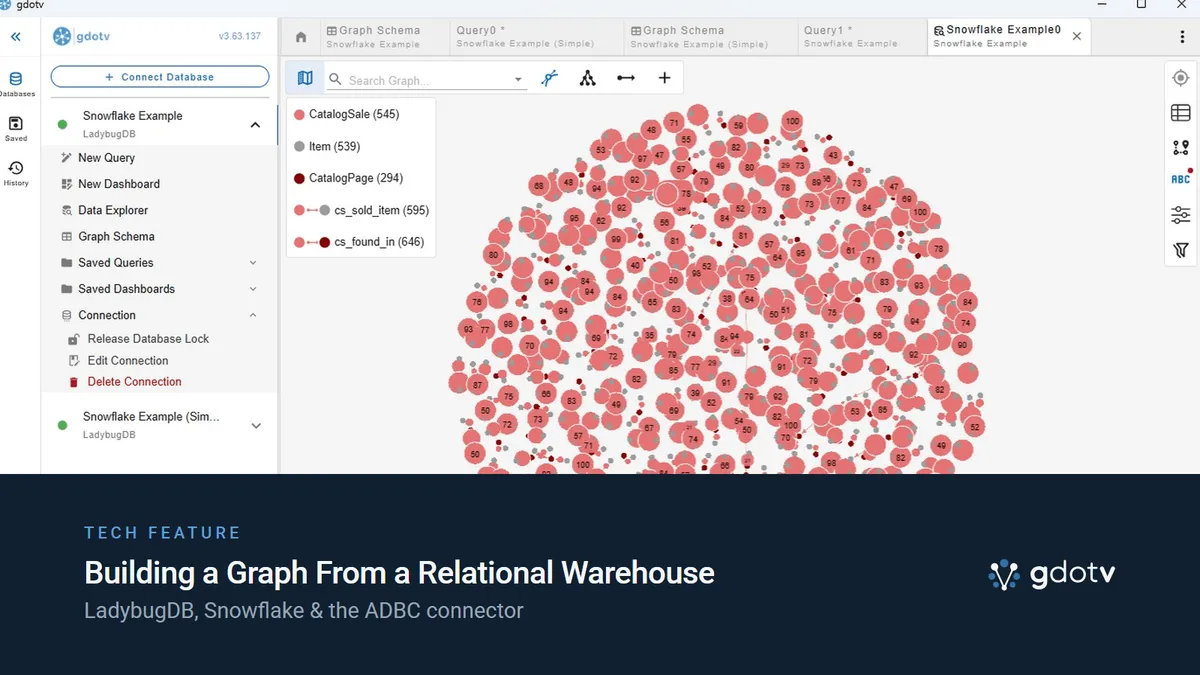Open the Search Graph dropdown arrow
The image size is (1200, 675).
coord(518,80)
